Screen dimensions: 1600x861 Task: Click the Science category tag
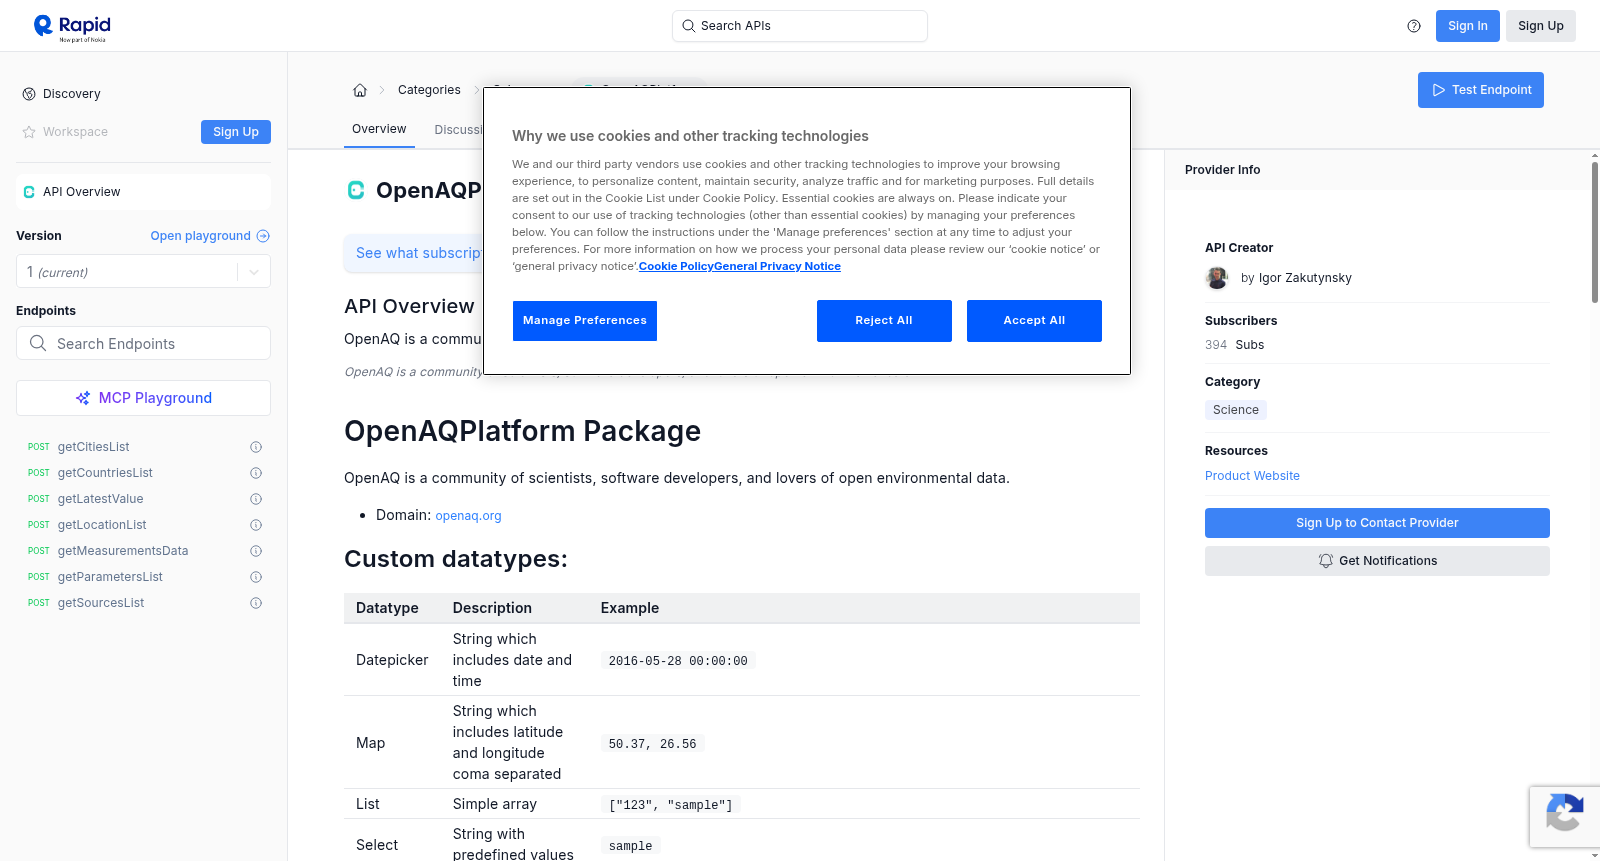pyautogui.click(x=1236, y=410)
